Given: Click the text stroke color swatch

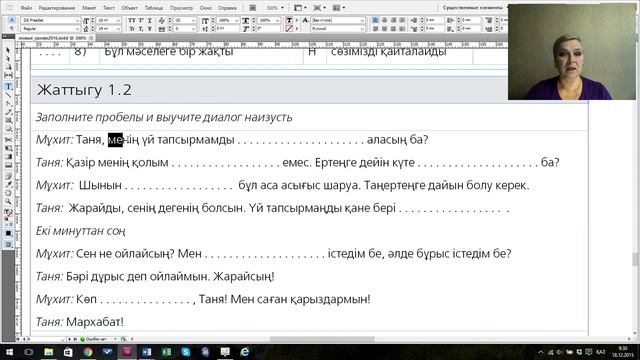Looking at the screenshot, I should pos(289,29).
